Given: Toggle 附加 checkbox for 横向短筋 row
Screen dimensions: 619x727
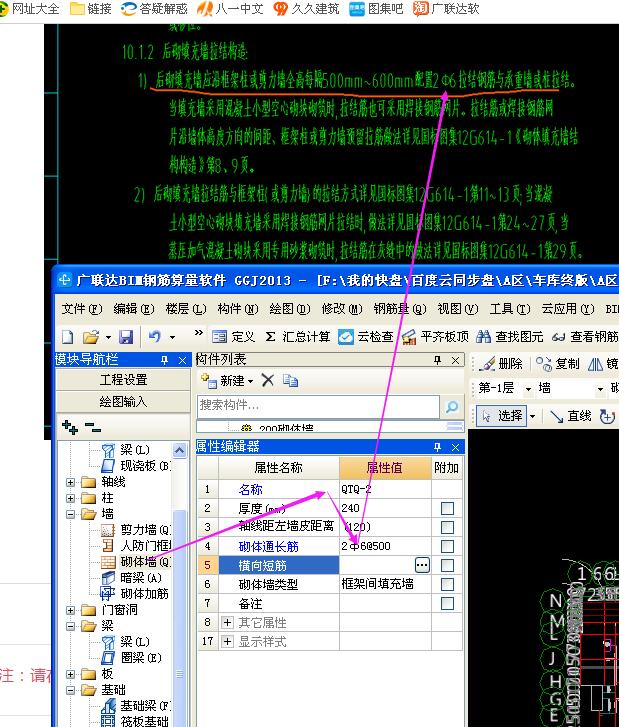Looking at the screenshot, I should (447, 565).
